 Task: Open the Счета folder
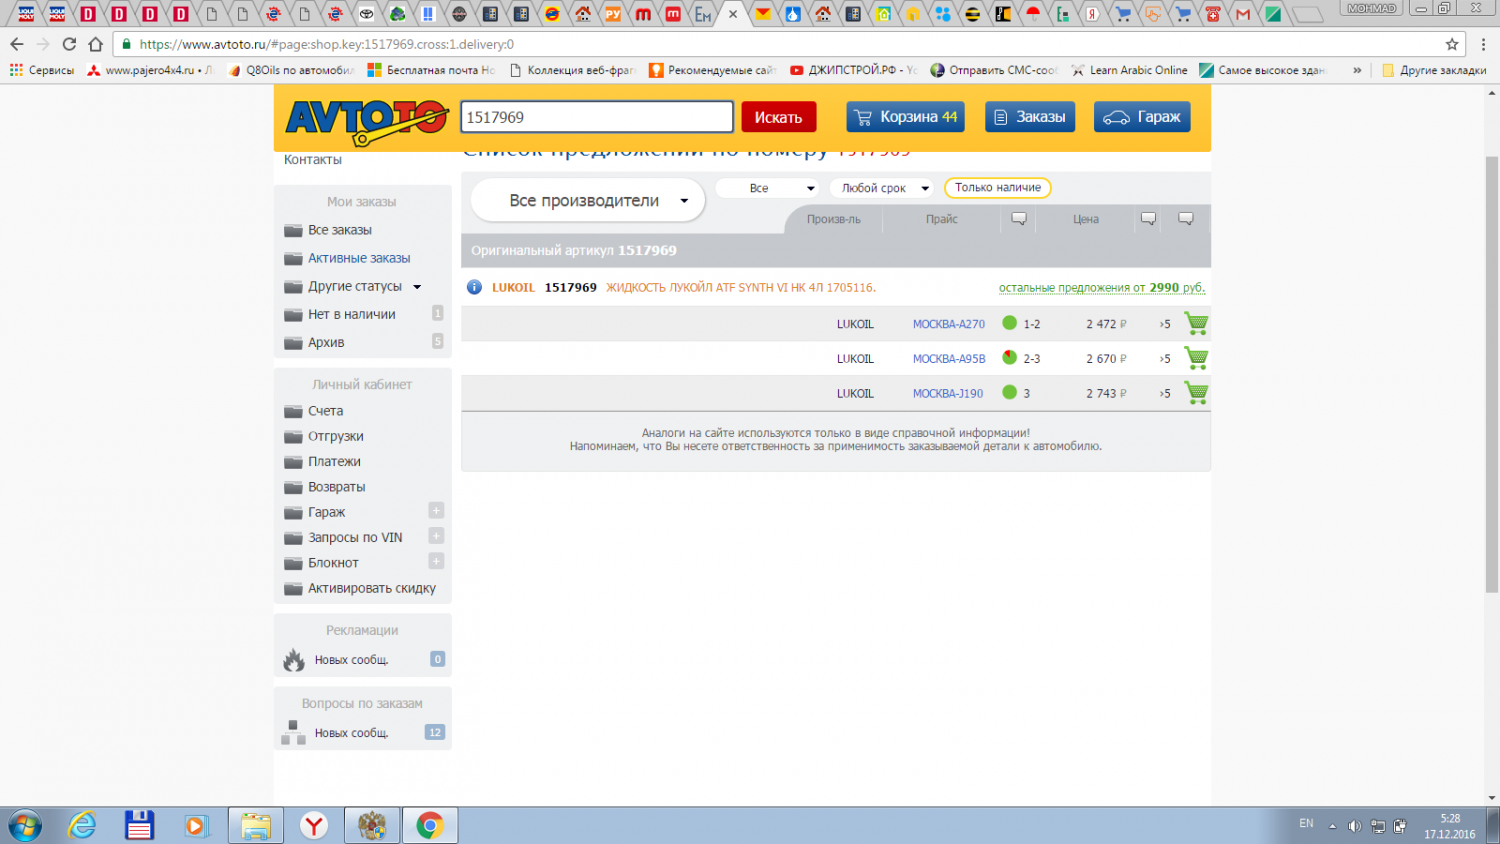pos(325,411)
